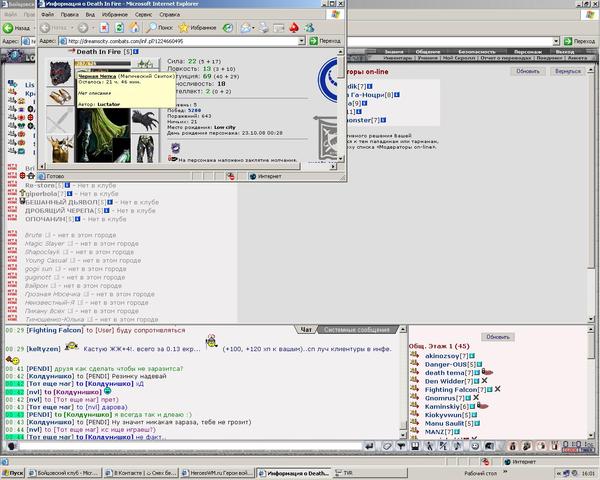Viewport: 600px width, 480px height.
Task: Click the funnel filter icon on the chat bar
Action: (x=401, y=446)
